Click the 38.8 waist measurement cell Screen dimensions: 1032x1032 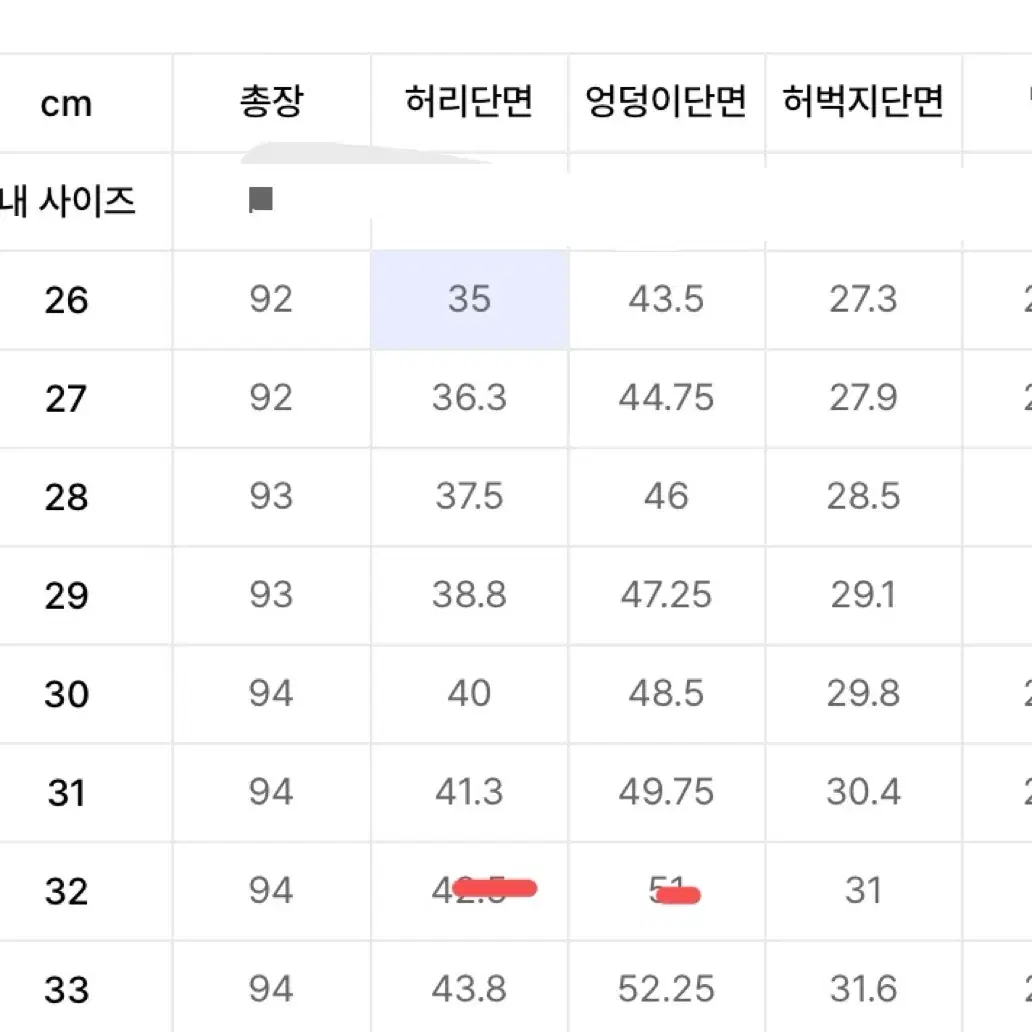click(x=469, y=595)
